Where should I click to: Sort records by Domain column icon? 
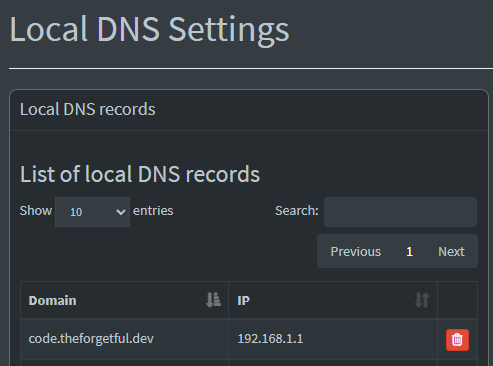pyautogui.click(x=213, y=300)
